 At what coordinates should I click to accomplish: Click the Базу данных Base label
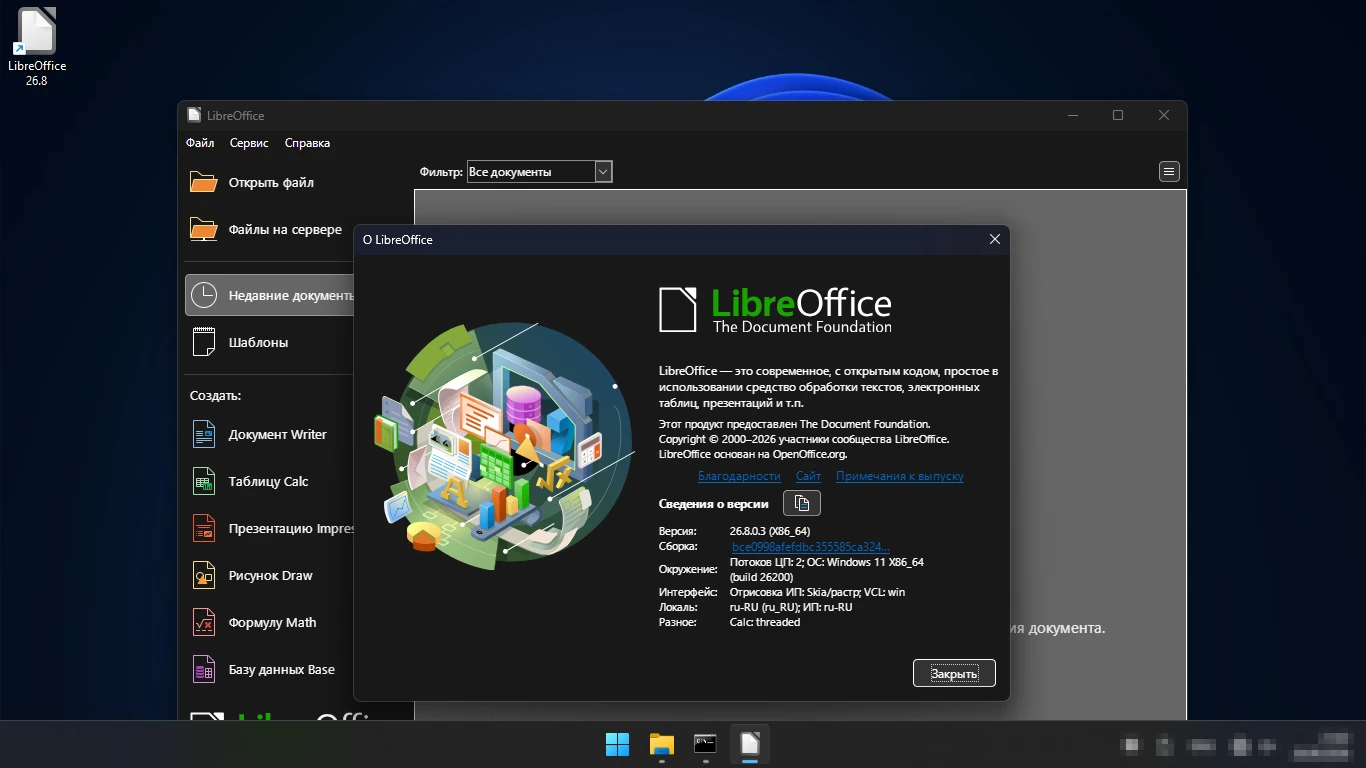(x=282, y=670)
